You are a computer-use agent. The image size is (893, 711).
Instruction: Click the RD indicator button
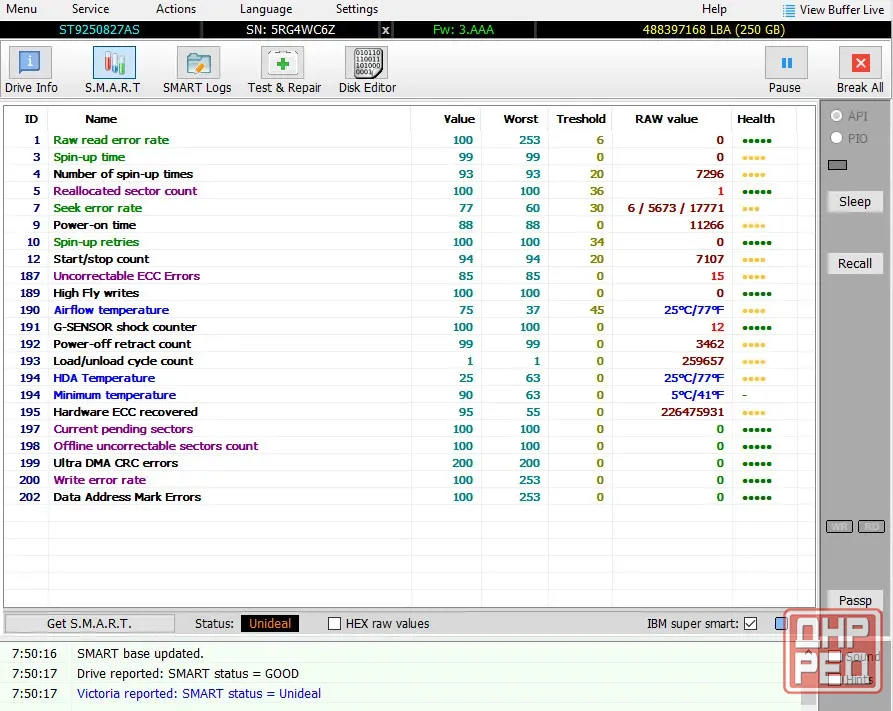pyautogui.click(x=871, y=526)
